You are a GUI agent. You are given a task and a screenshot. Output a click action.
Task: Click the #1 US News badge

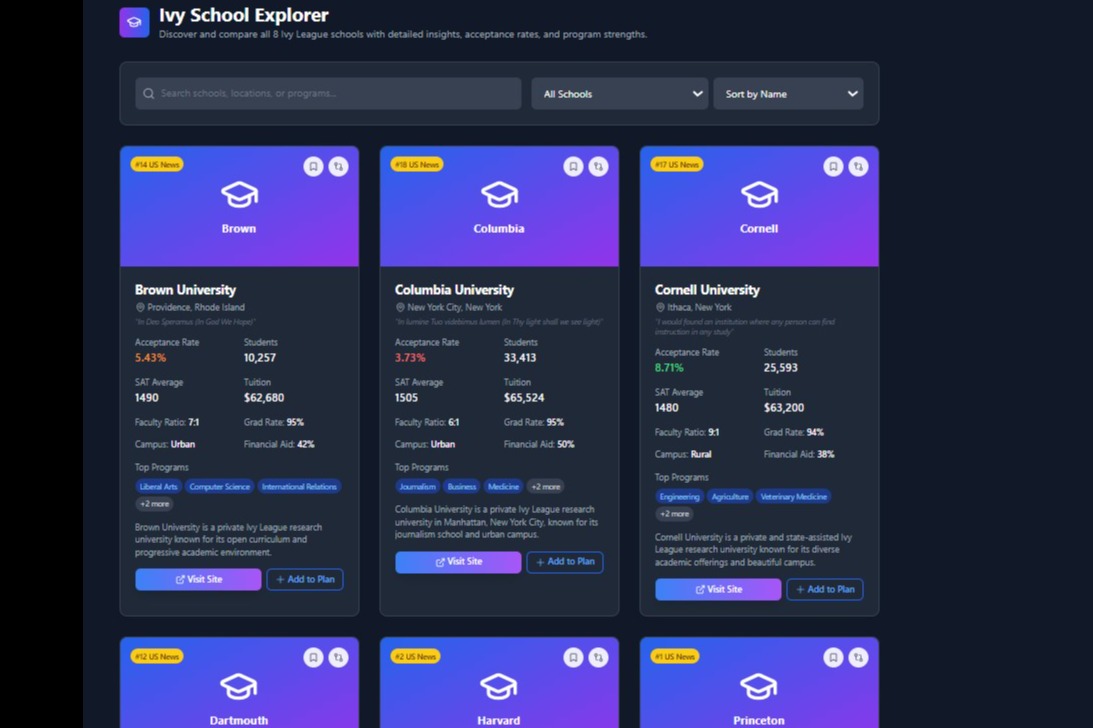(675, 656)
